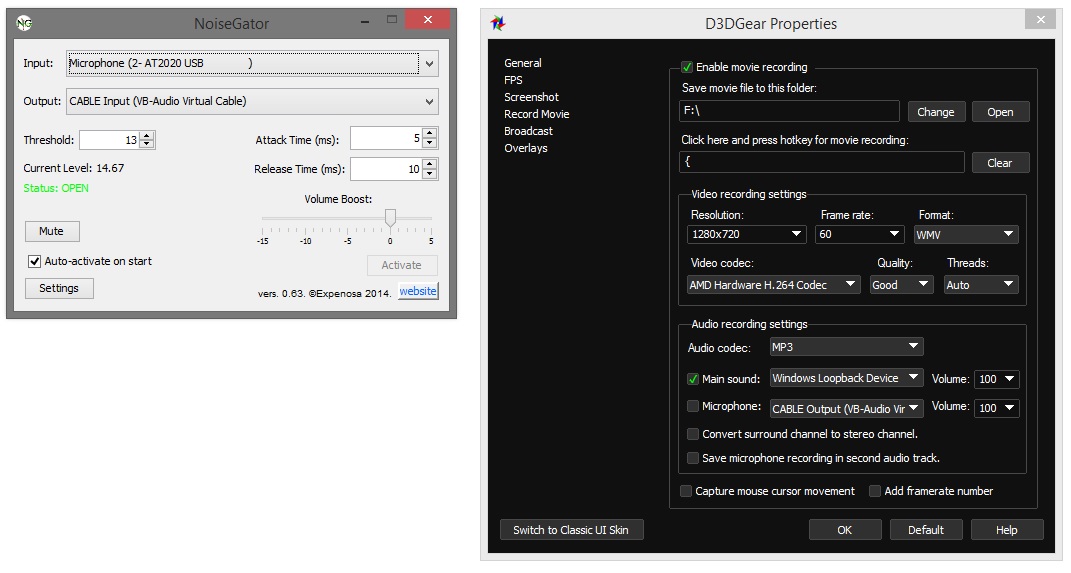
Task: Enable Convert surround channel to stereo
Action: tap(693, 434)
